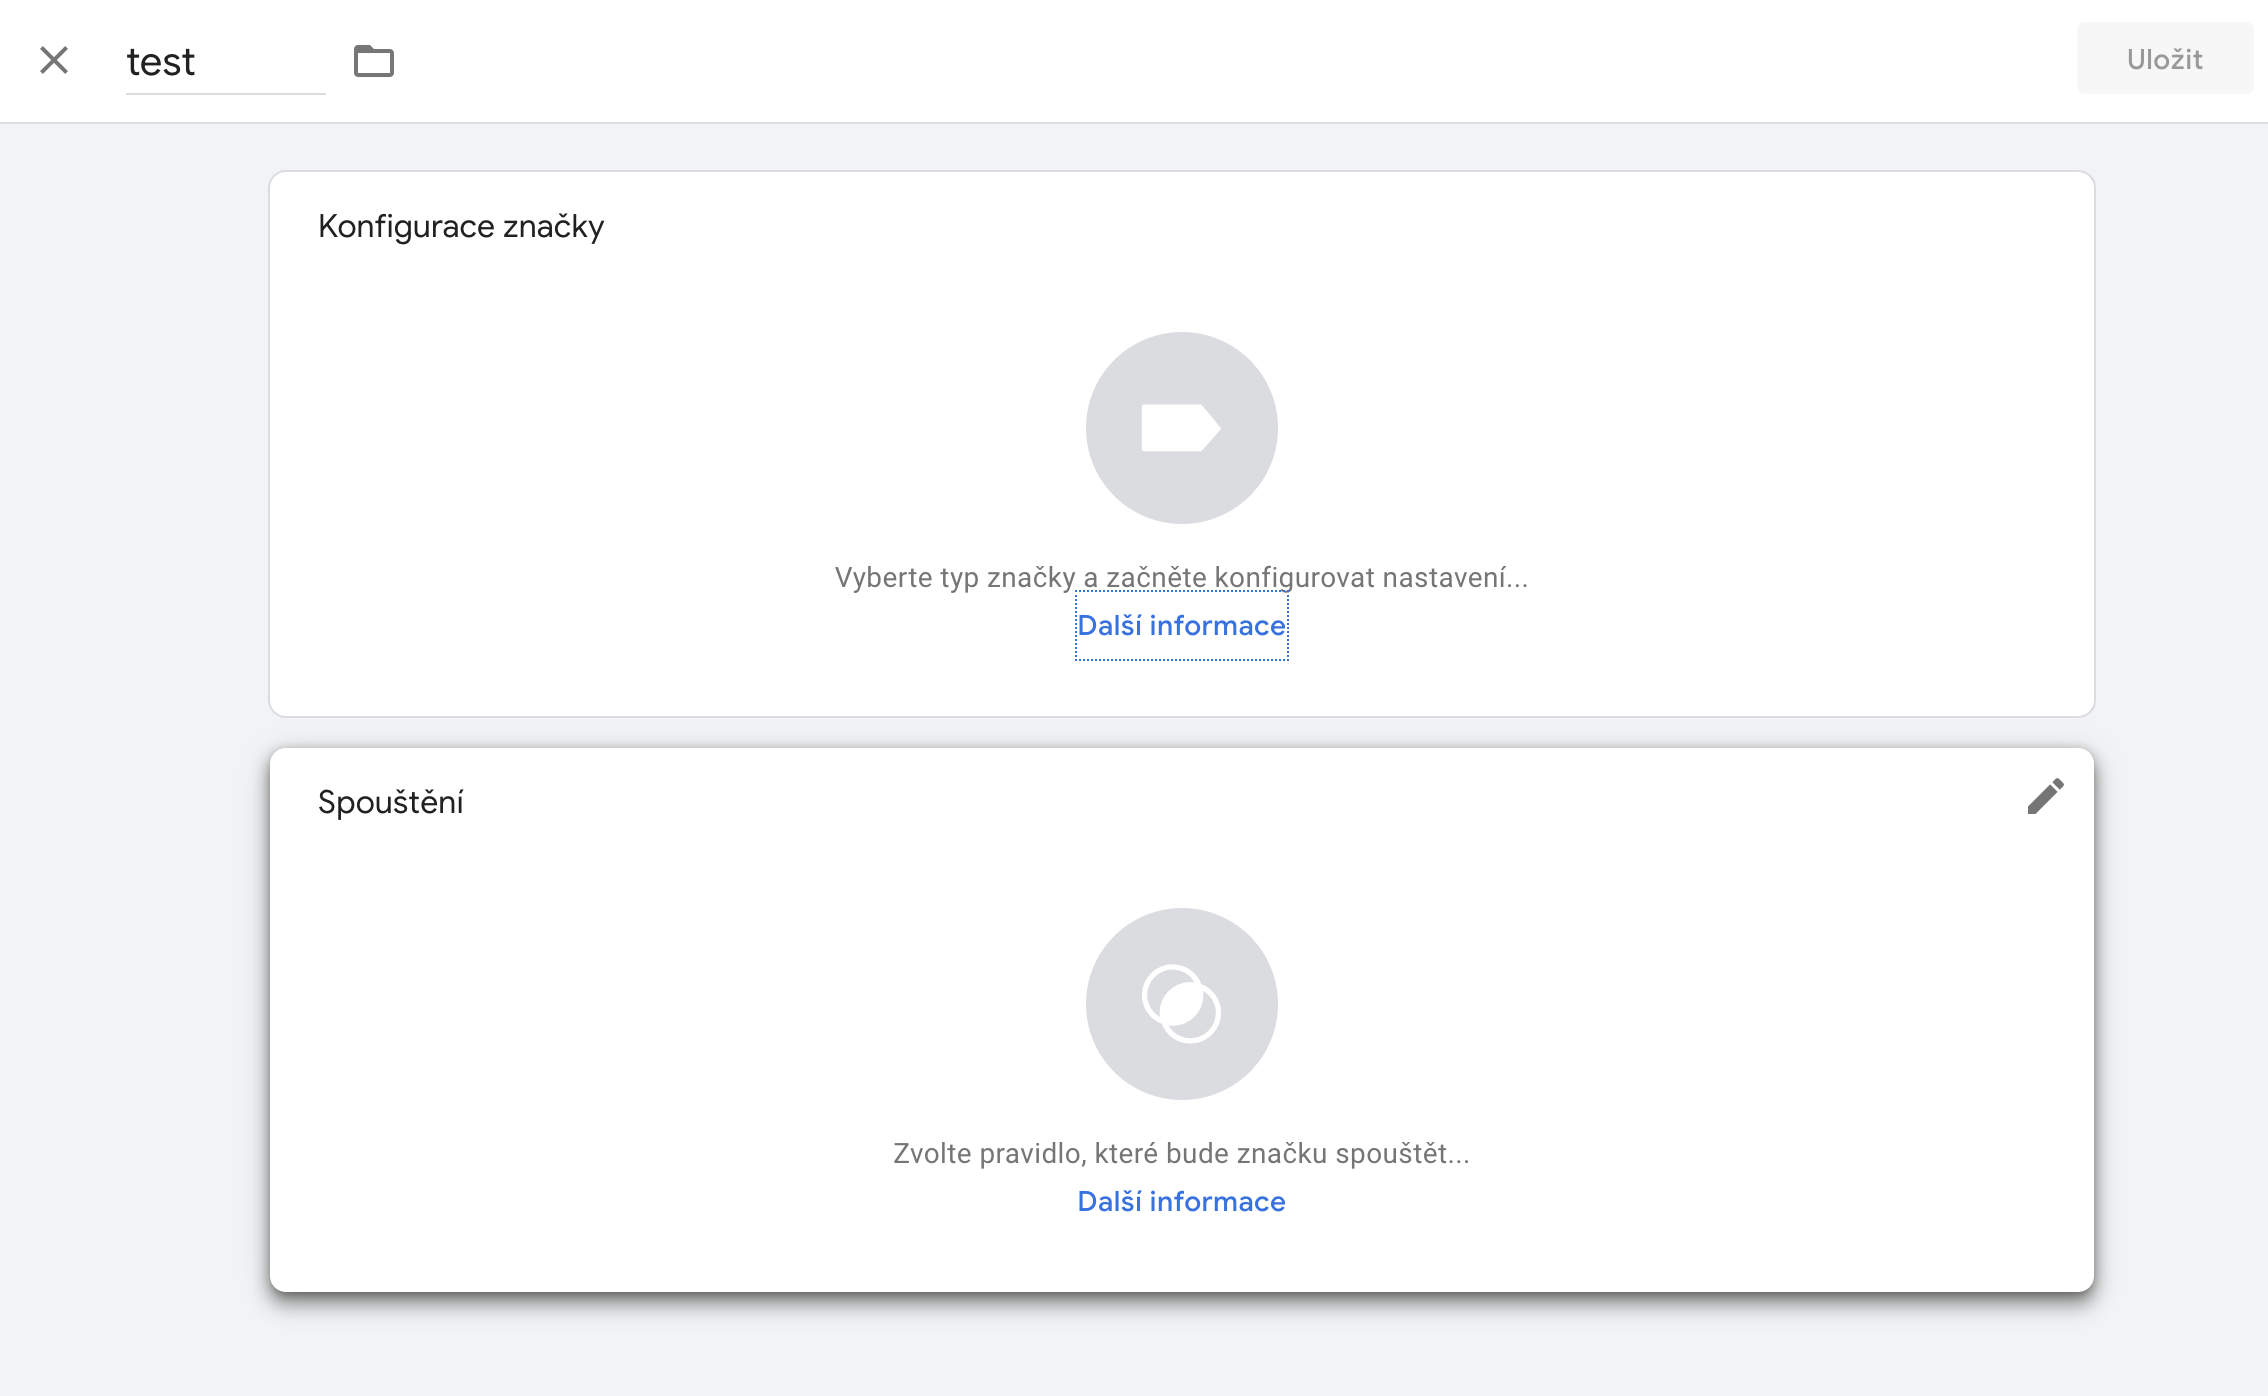Open the folder selection icon

[x=374, y=61]
